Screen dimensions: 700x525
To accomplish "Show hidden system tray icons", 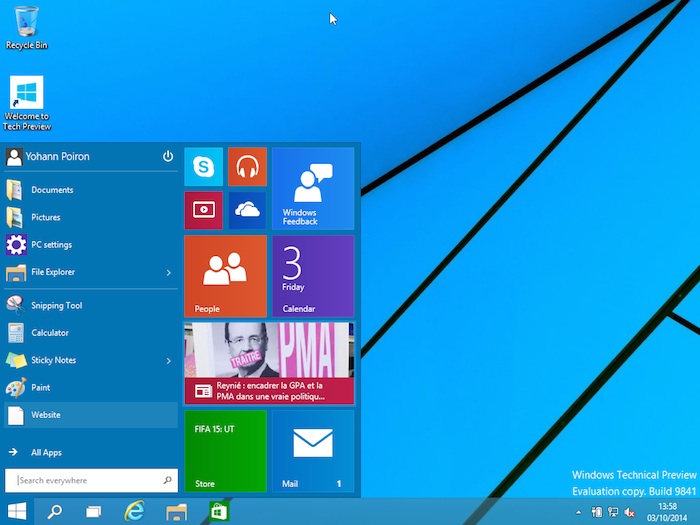I will pos(578,512).
